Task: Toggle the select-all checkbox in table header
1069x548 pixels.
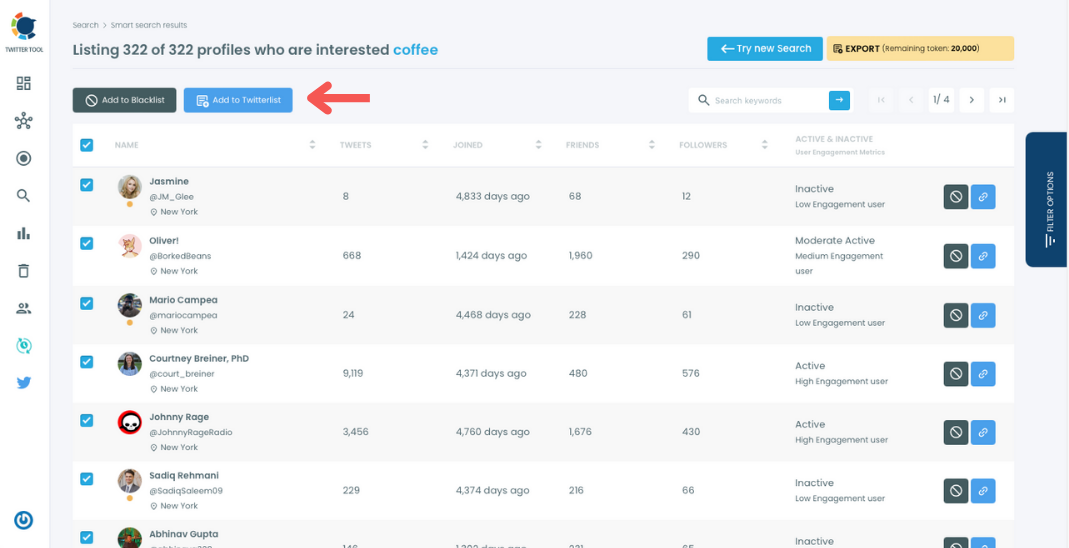Action: (87, 145)
